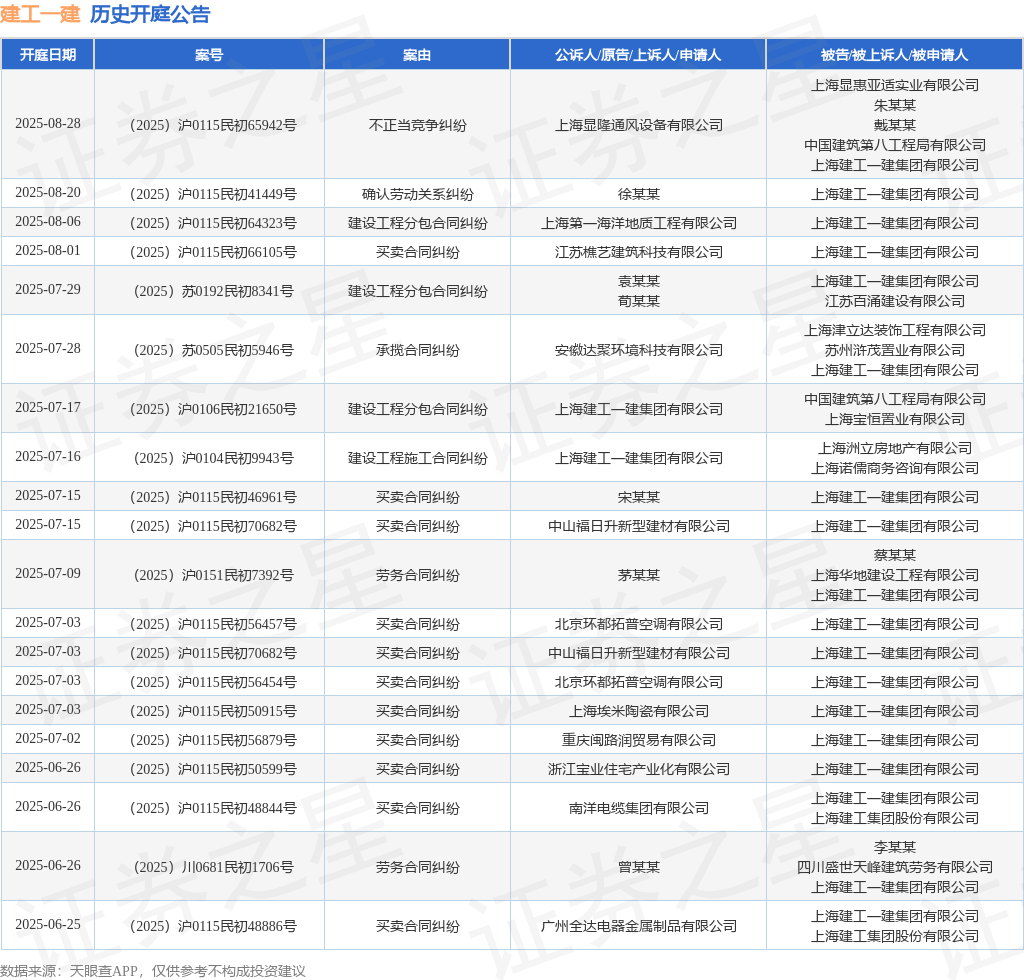Select defendant 上海华地建设工程有限公司
This screenshot has height=980, width=1024.
pyautogui.click(x=895, y=575)
